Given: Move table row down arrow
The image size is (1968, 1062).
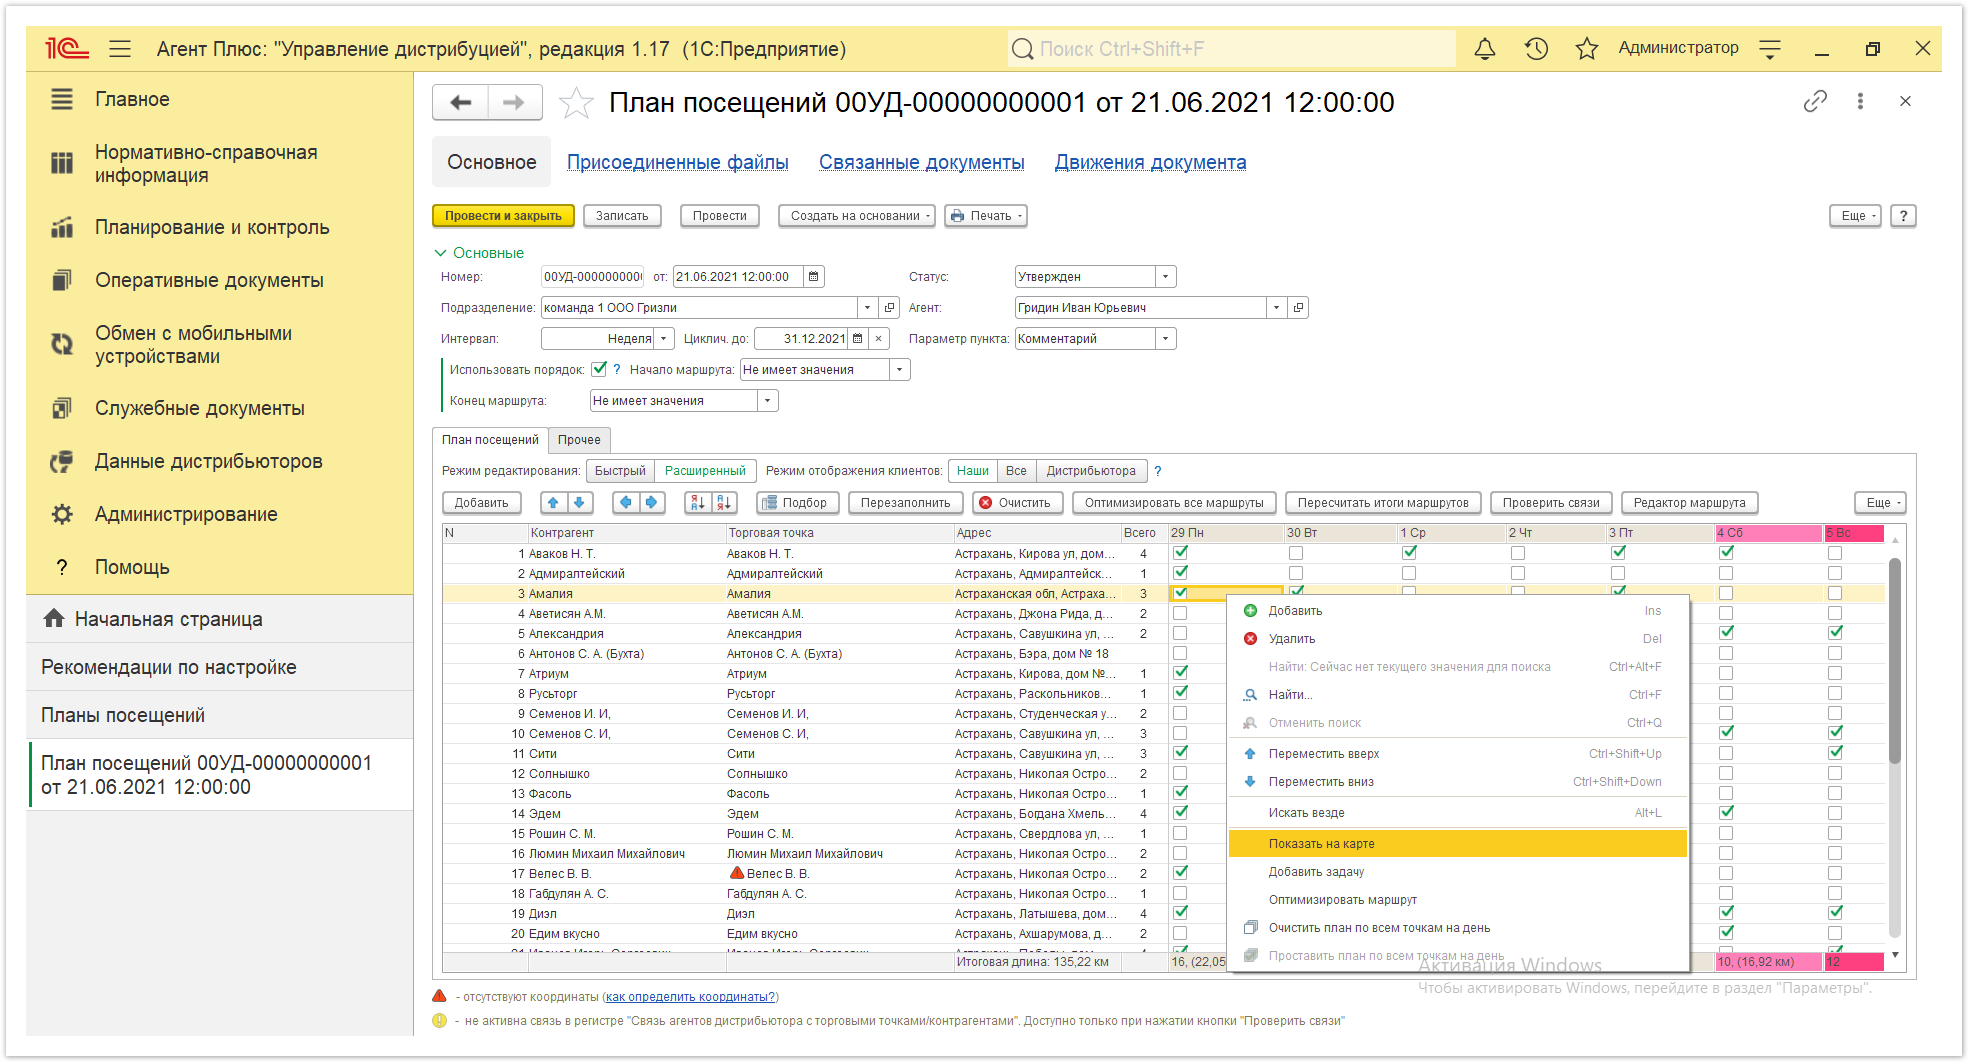Looking at the screenshot, I should tap(579, 502).
